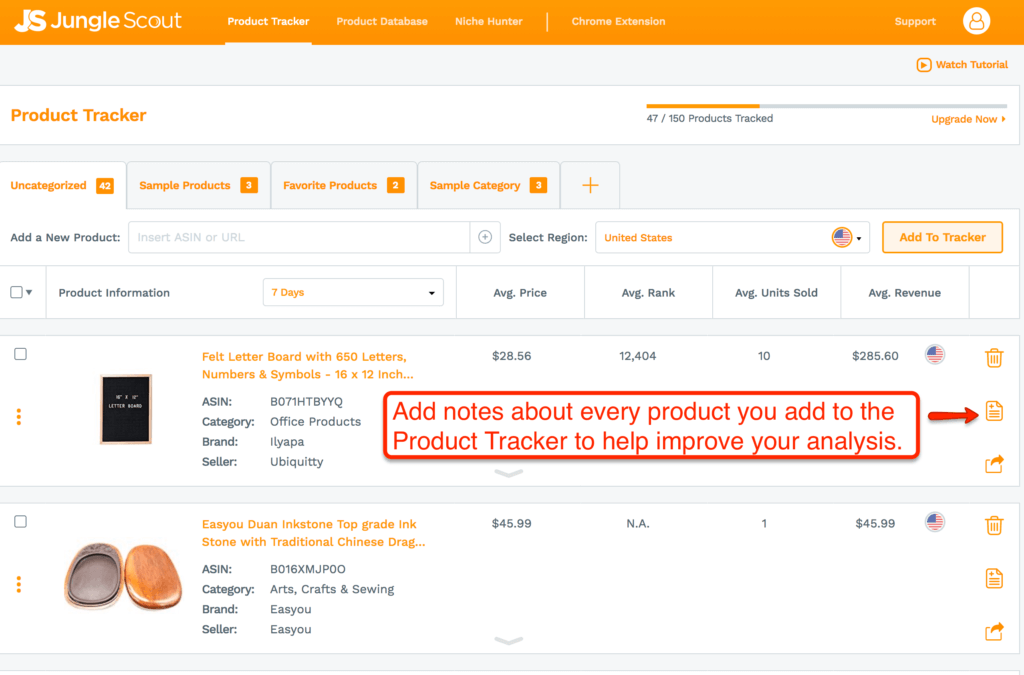1024x675 pixels.
Task: Click US flag icon on Easyou Inkstone row
Action: pyautogui.click(x=935, y=522)
